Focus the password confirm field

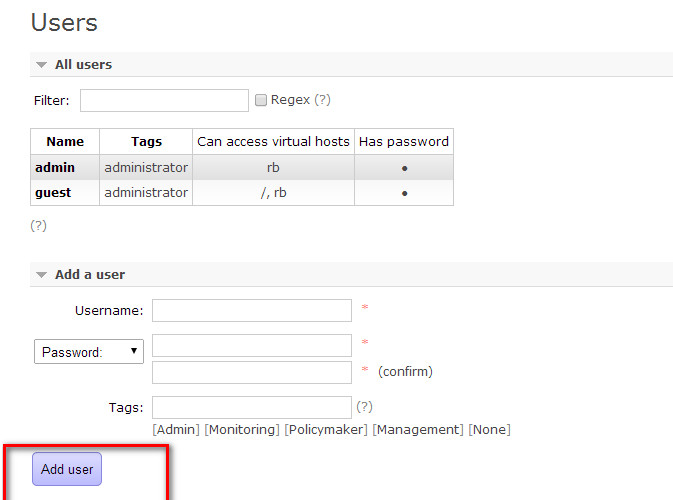[x=252, y=372]
